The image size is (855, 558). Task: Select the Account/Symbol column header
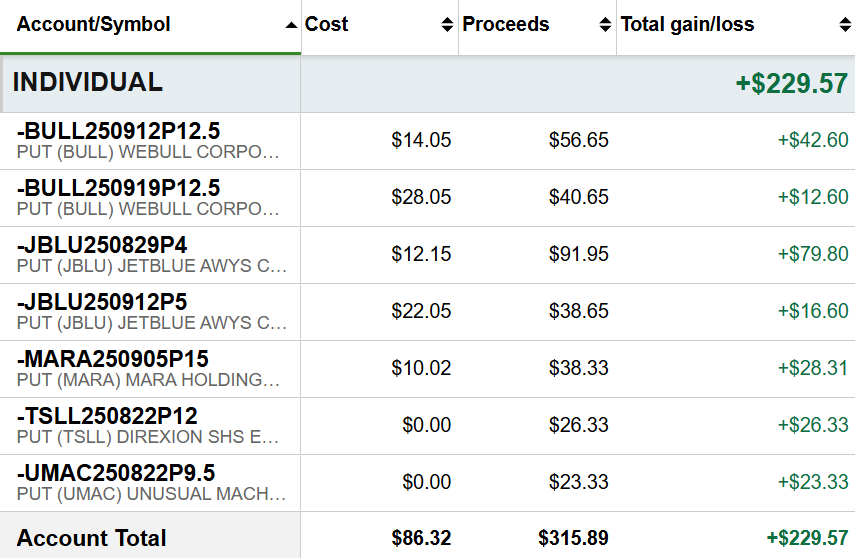click(x=93, y=25)
